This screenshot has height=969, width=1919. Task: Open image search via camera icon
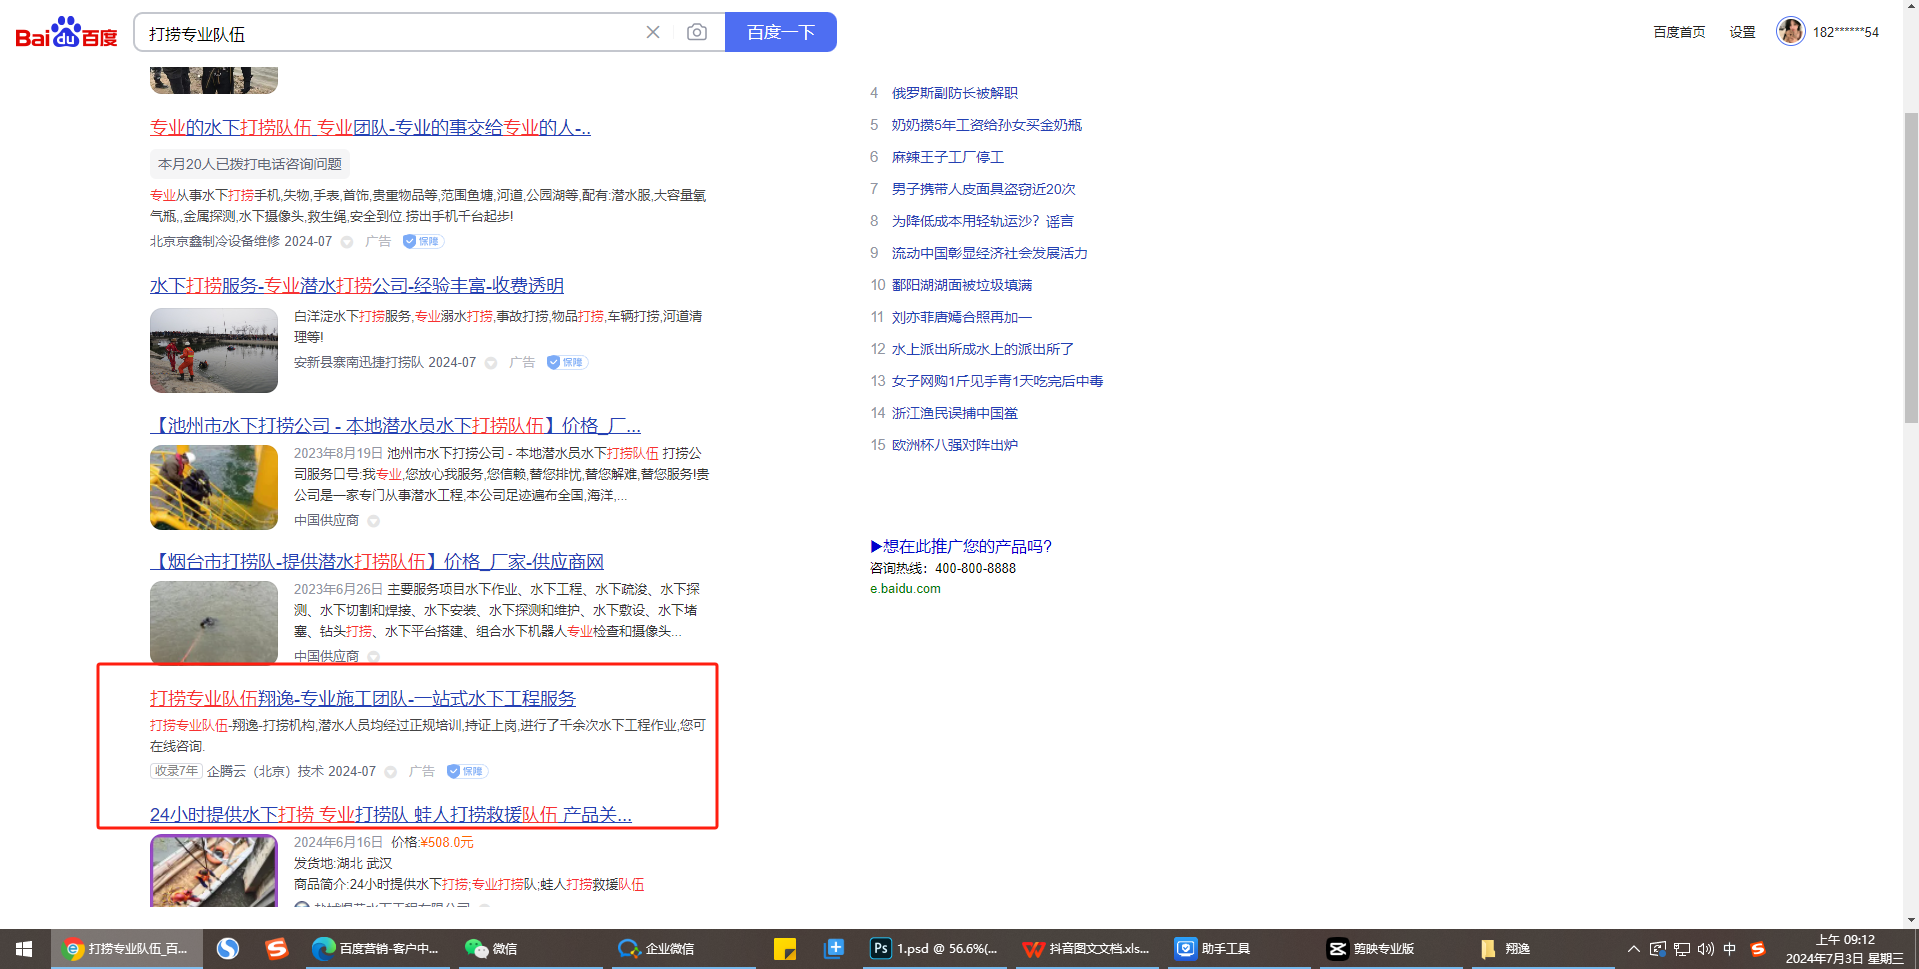pos(697,32)
